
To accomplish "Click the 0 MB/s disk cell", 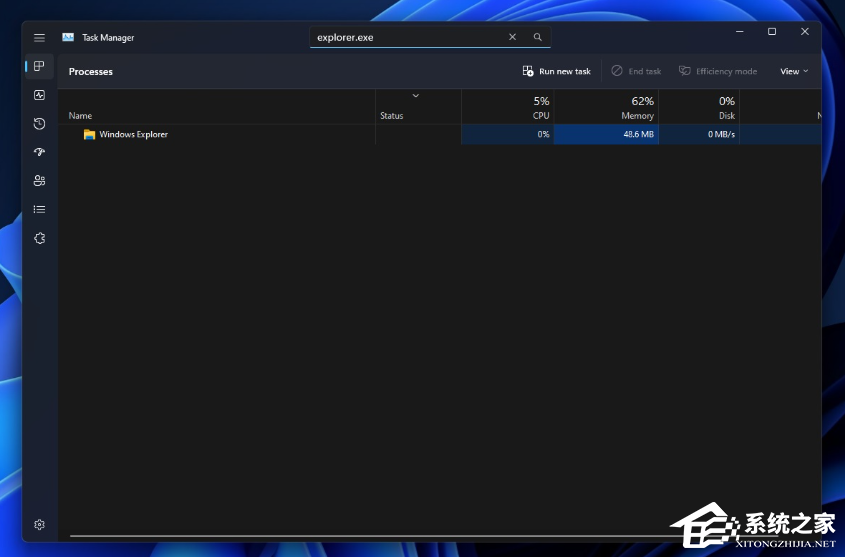I will [699, 135].
